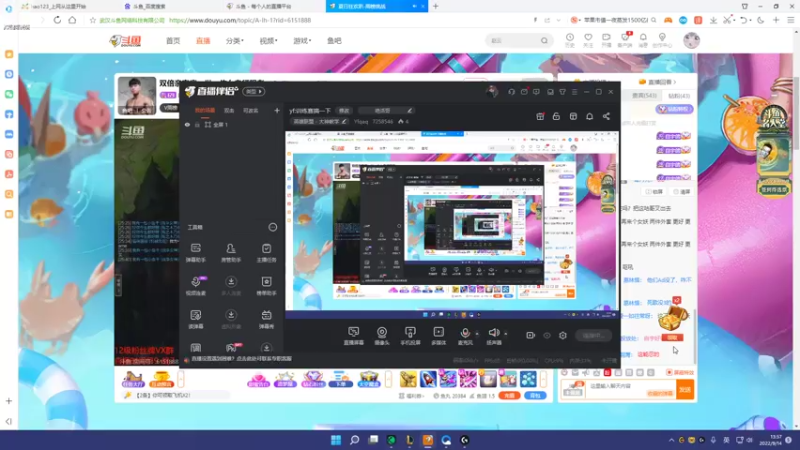
Task: Open the 分类 dropdown in Douyu nav
Action: (235, 40)
